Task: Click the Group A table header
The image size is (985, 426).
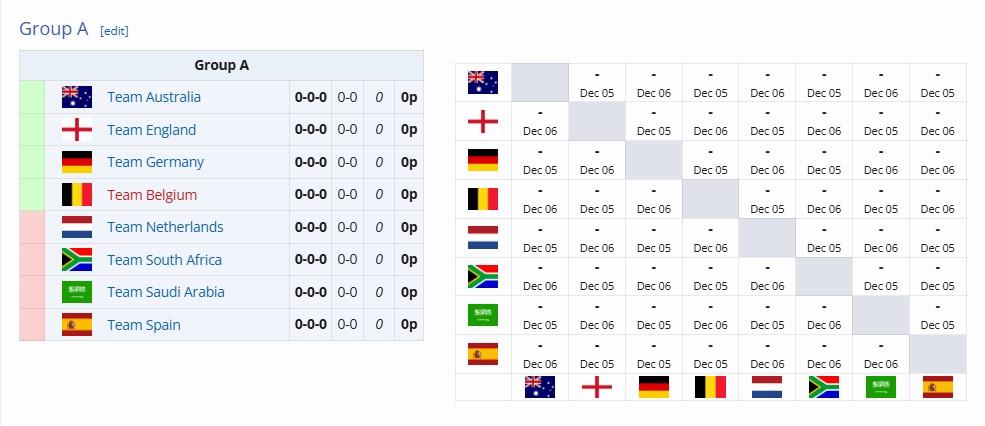Action: point(221,65)
